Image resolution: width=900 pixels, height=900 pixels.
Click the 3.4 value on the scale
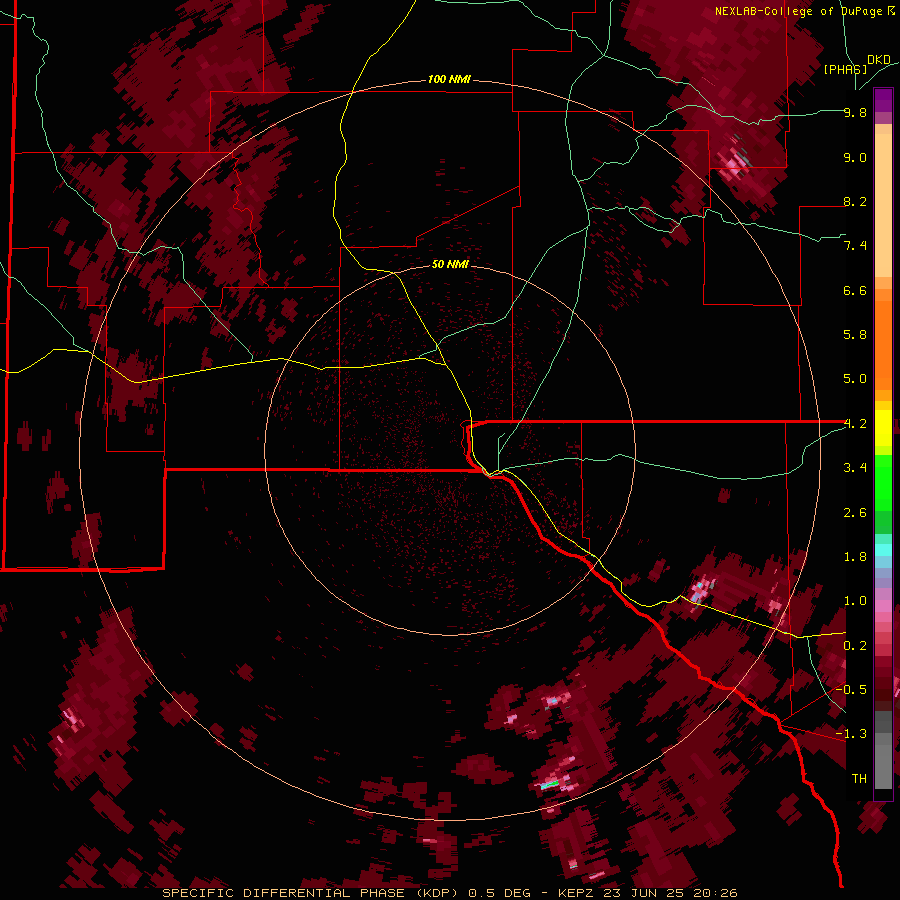pyautogui.click(x=855, y=468)
